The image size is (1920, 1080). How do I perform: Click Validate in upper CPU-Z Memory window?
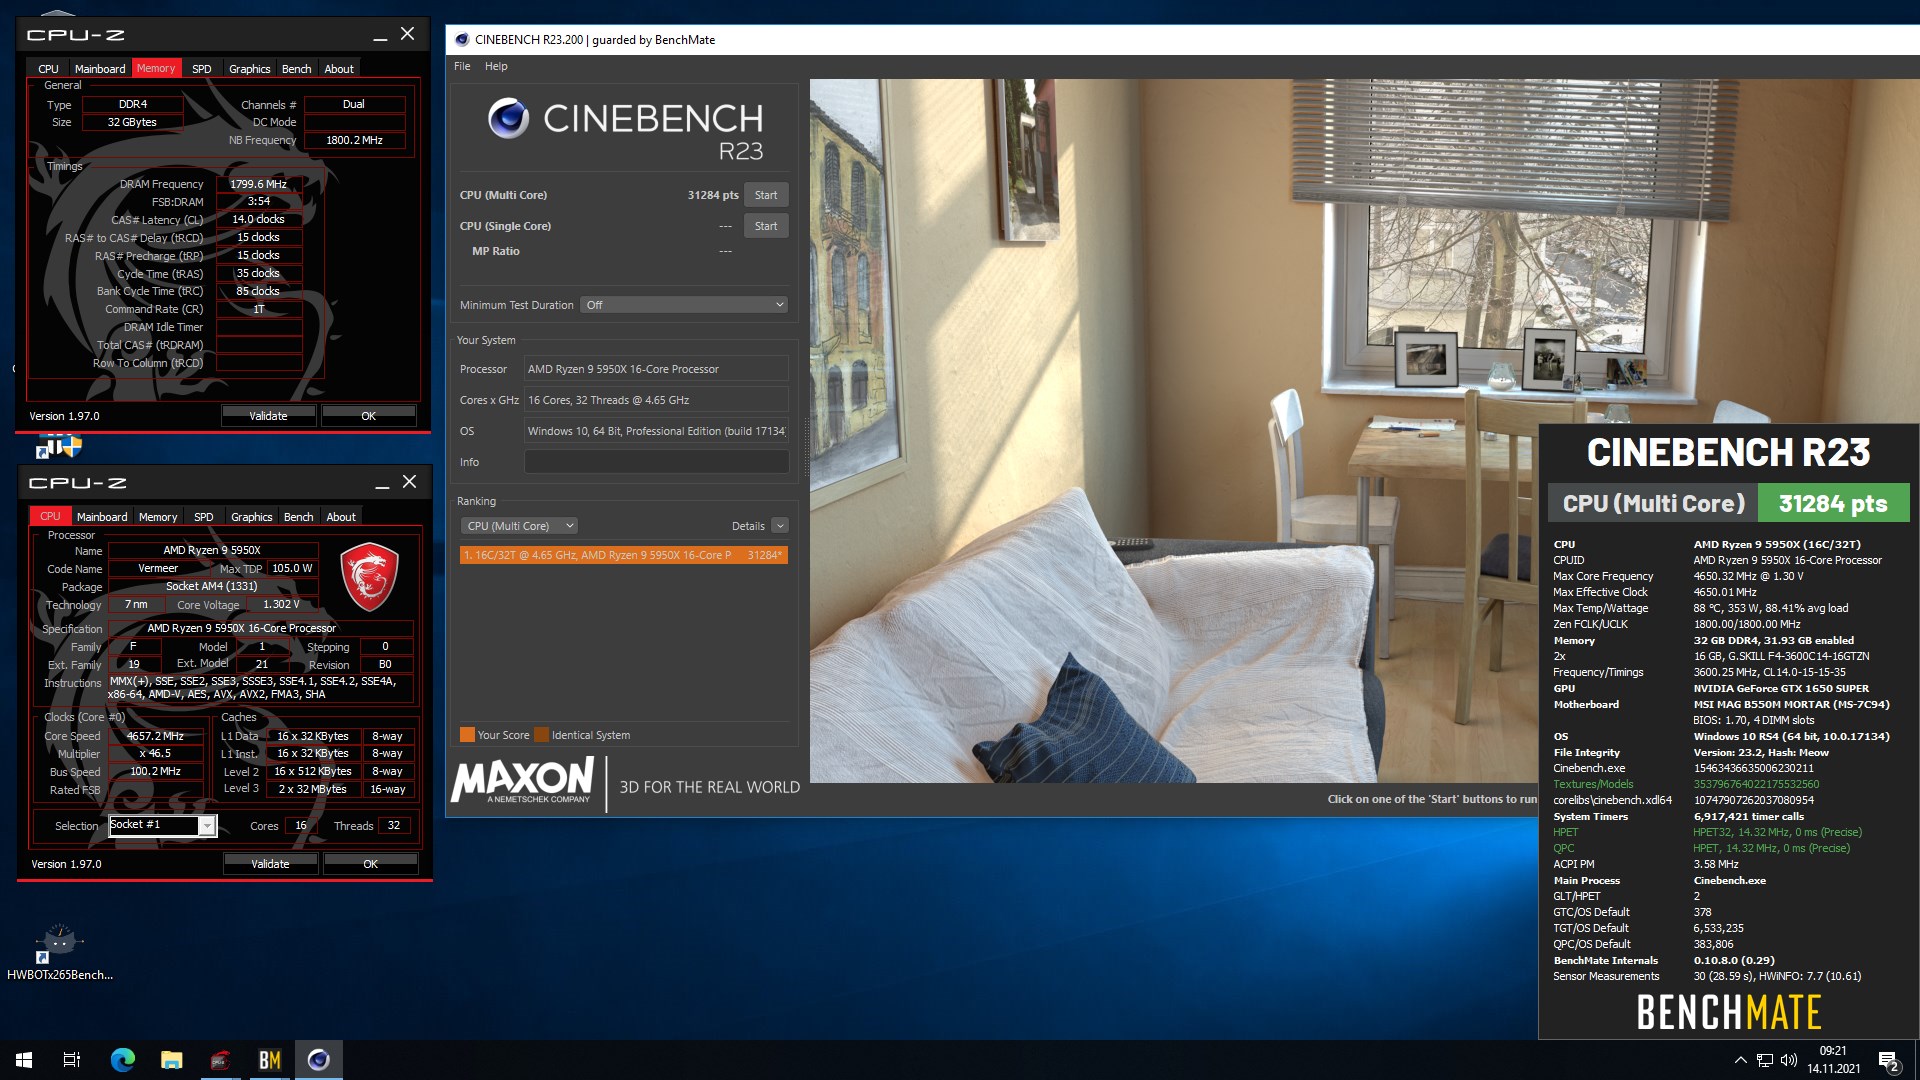click(268, 416)
